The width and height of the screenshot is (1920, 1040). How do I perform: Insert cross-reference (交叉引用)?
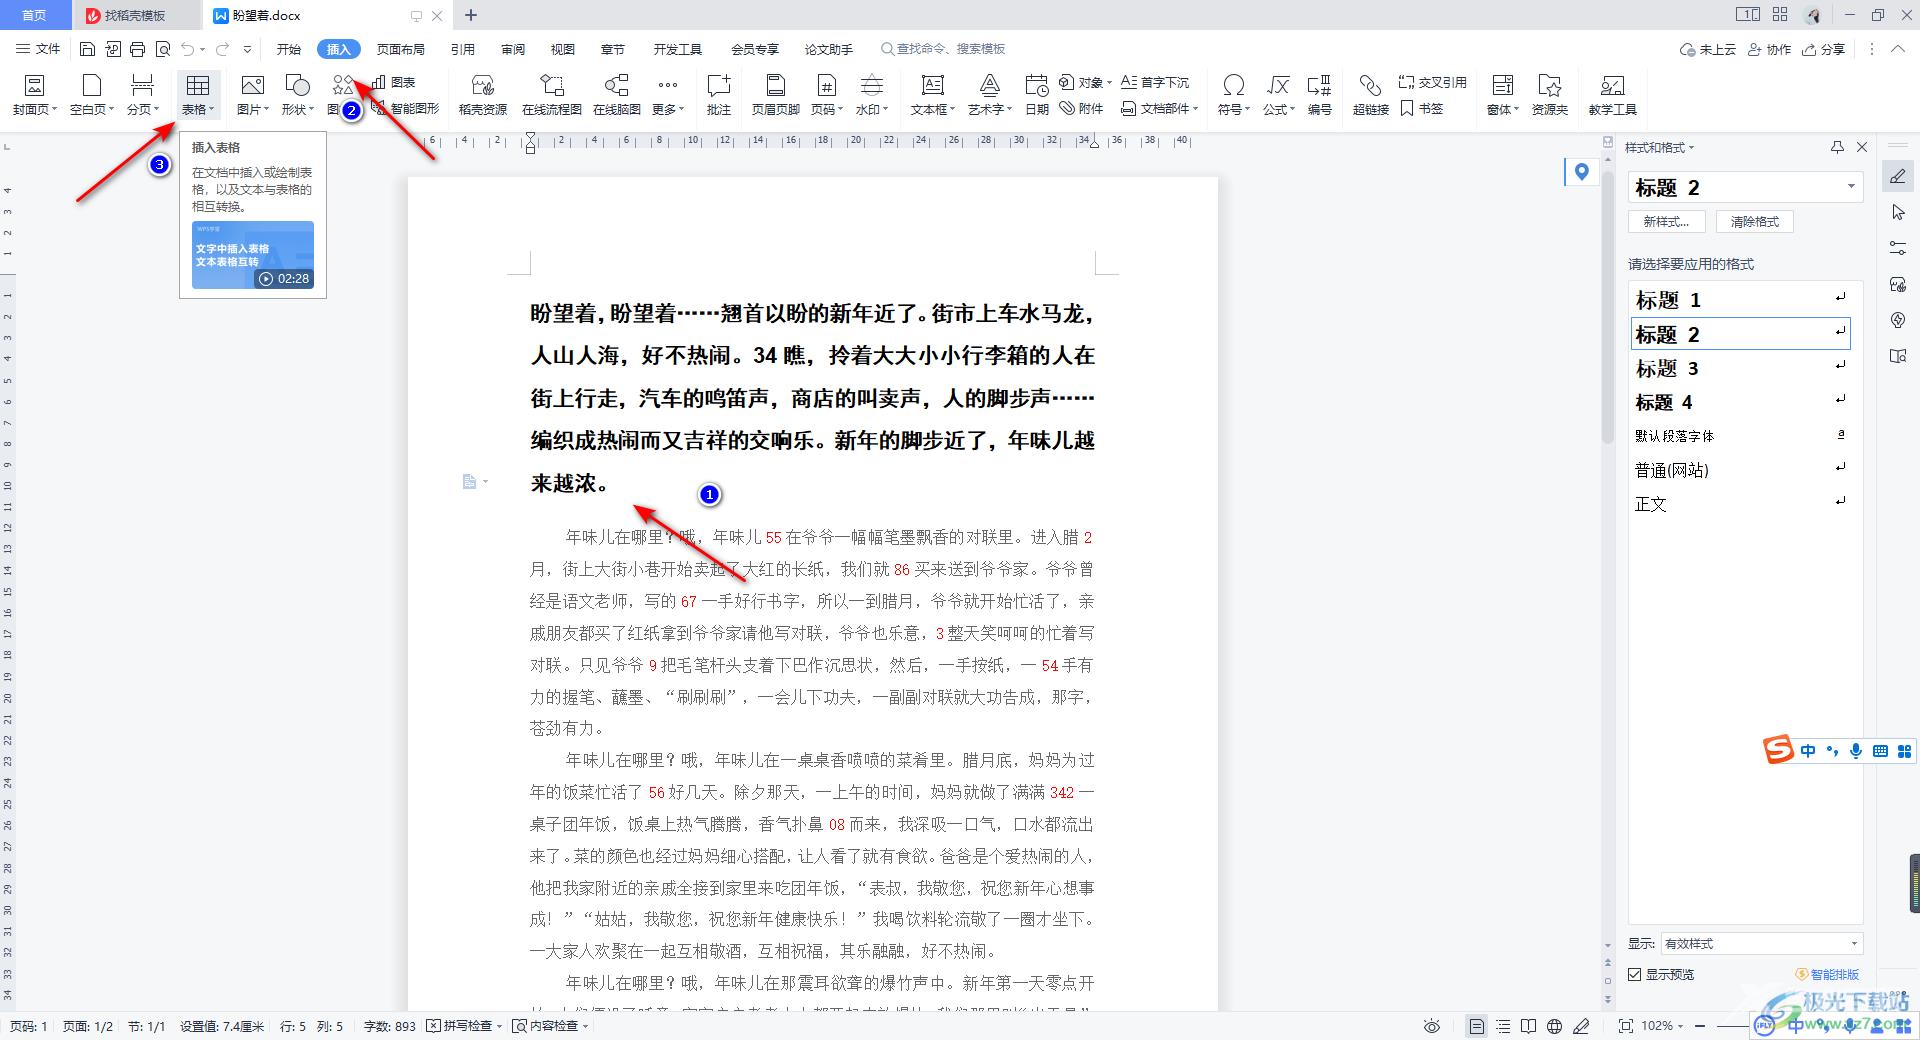[x=1433, y=82]
